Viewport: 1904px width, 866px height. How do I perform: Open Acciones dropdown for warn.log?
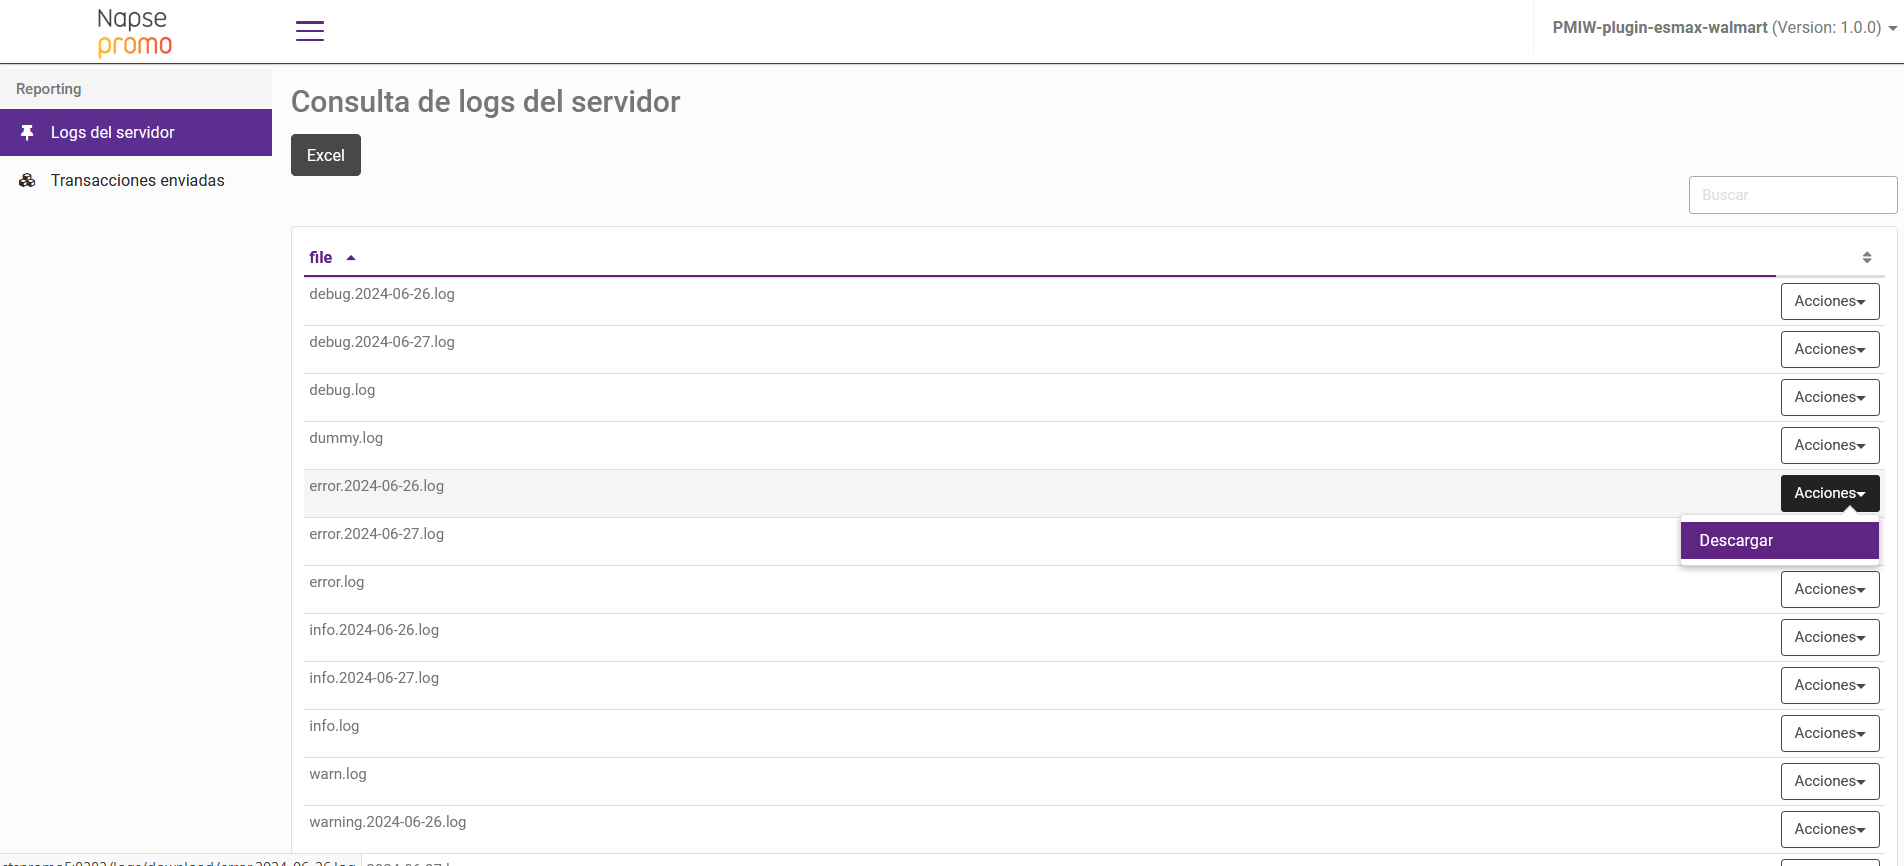point(1829,781)
